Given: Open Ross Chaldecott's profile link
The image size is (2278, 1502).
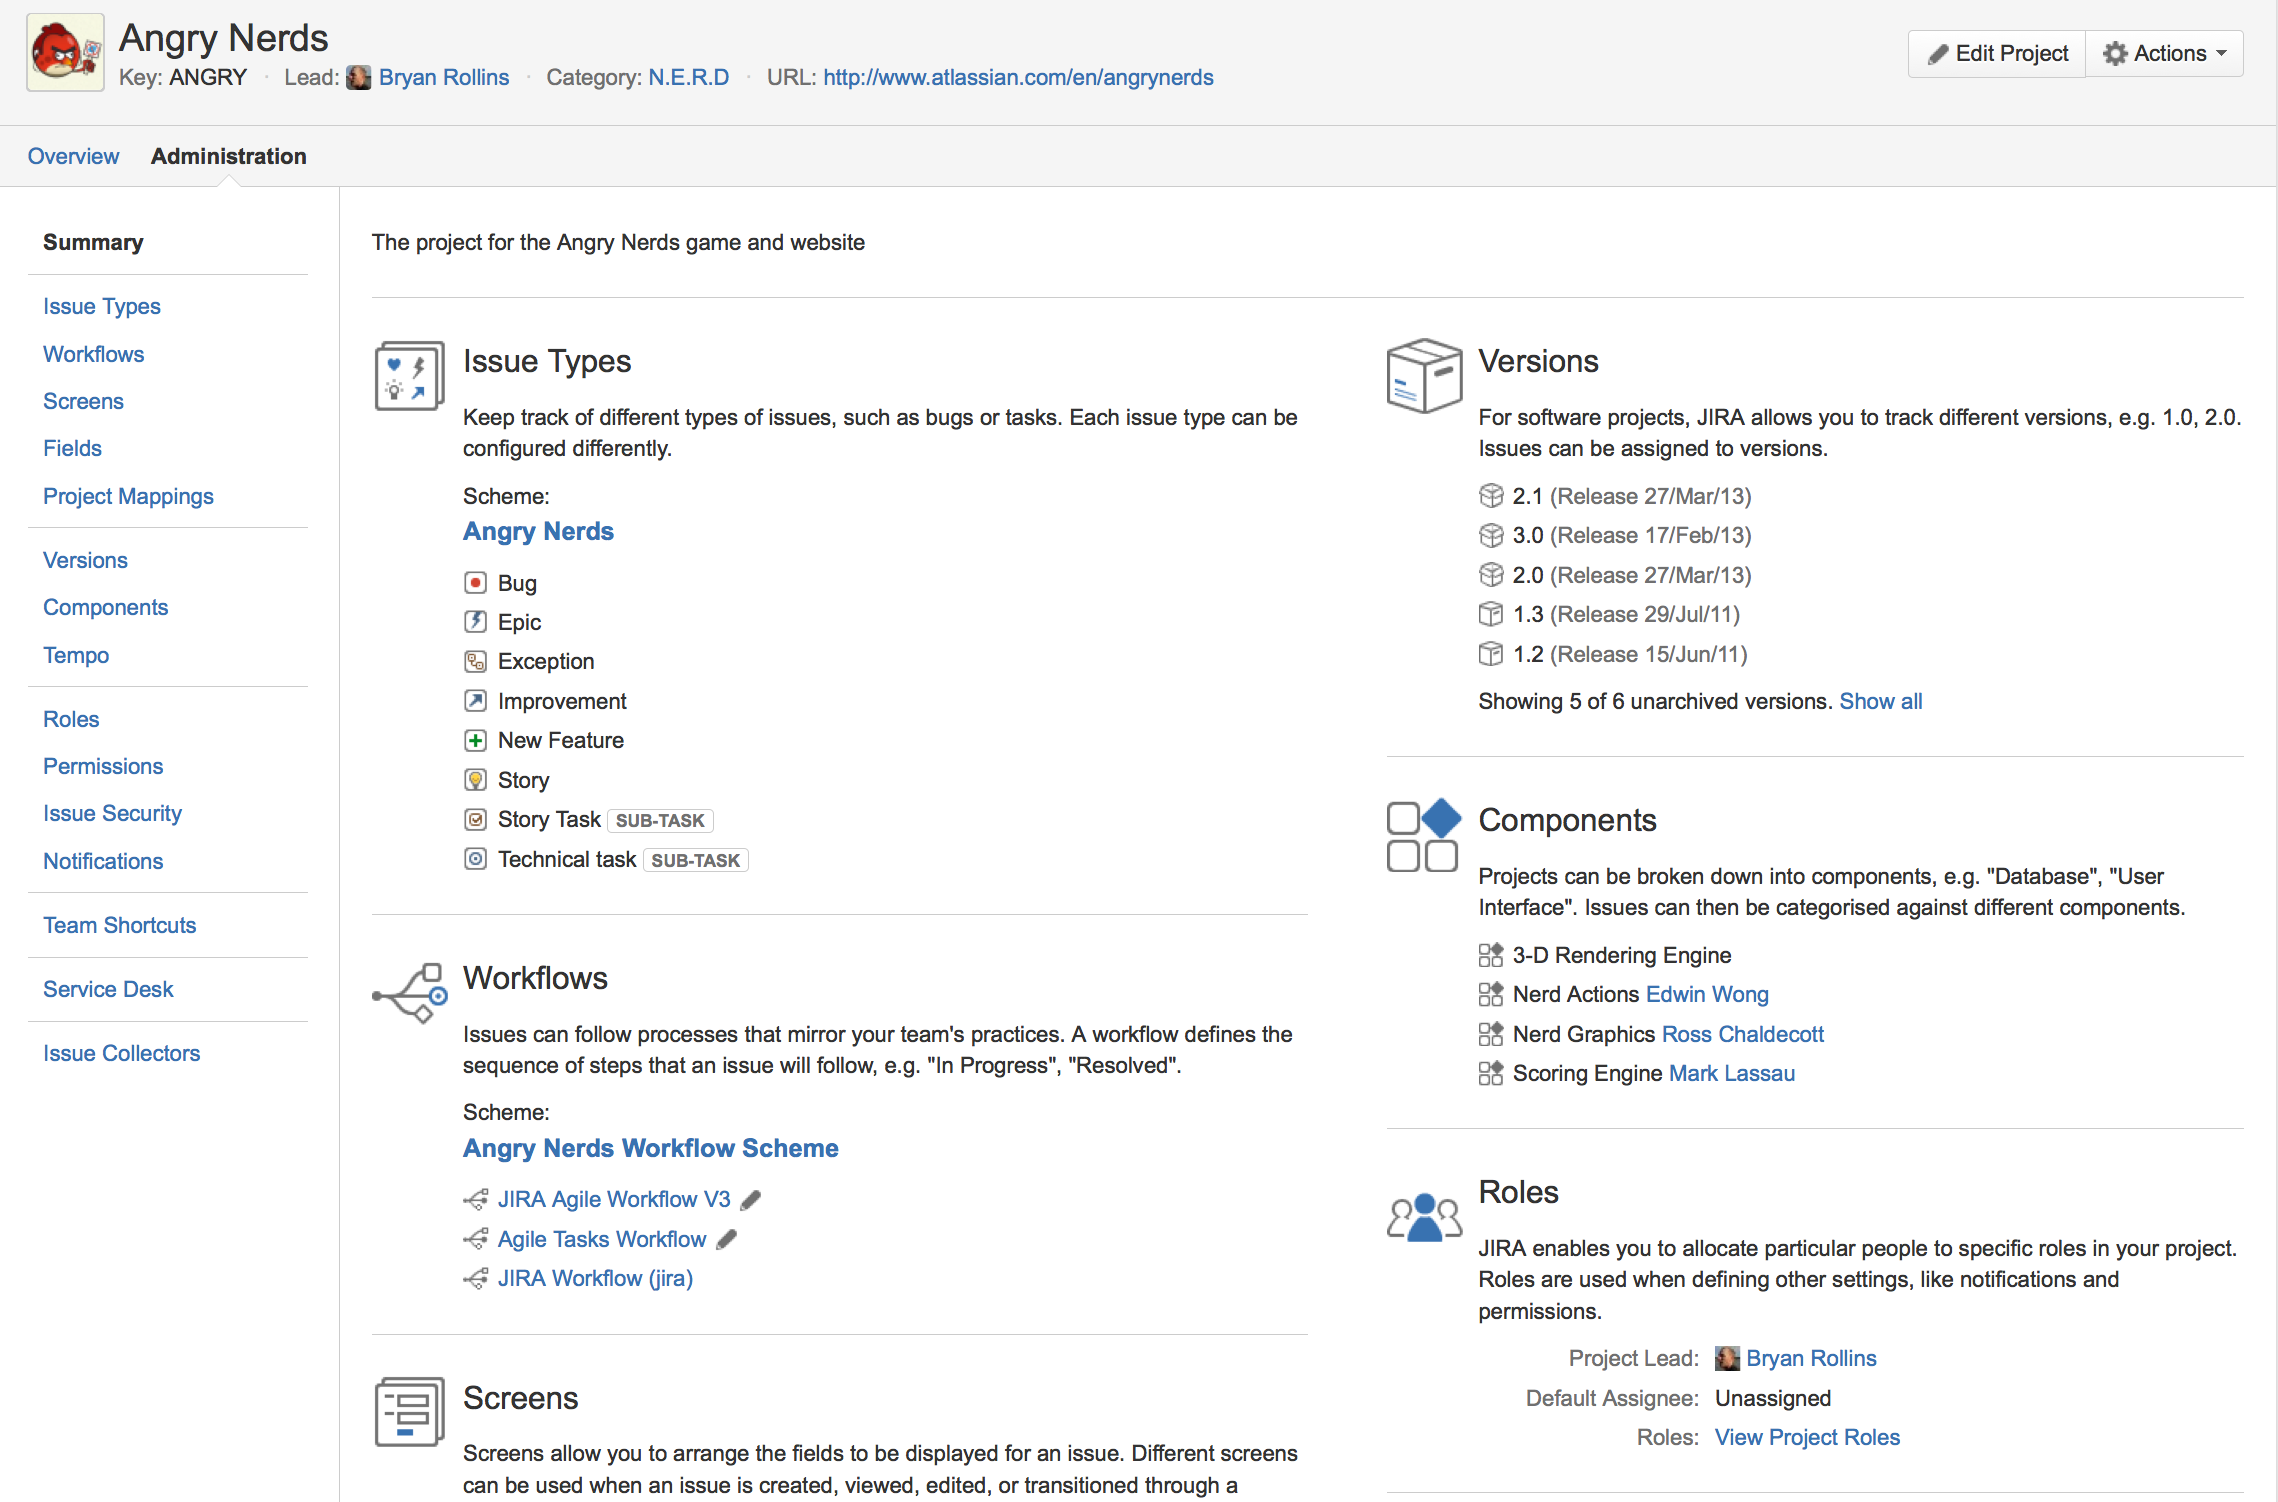Looking at the screenshot, I should pyautogui.click(x=1743, y=1034).
